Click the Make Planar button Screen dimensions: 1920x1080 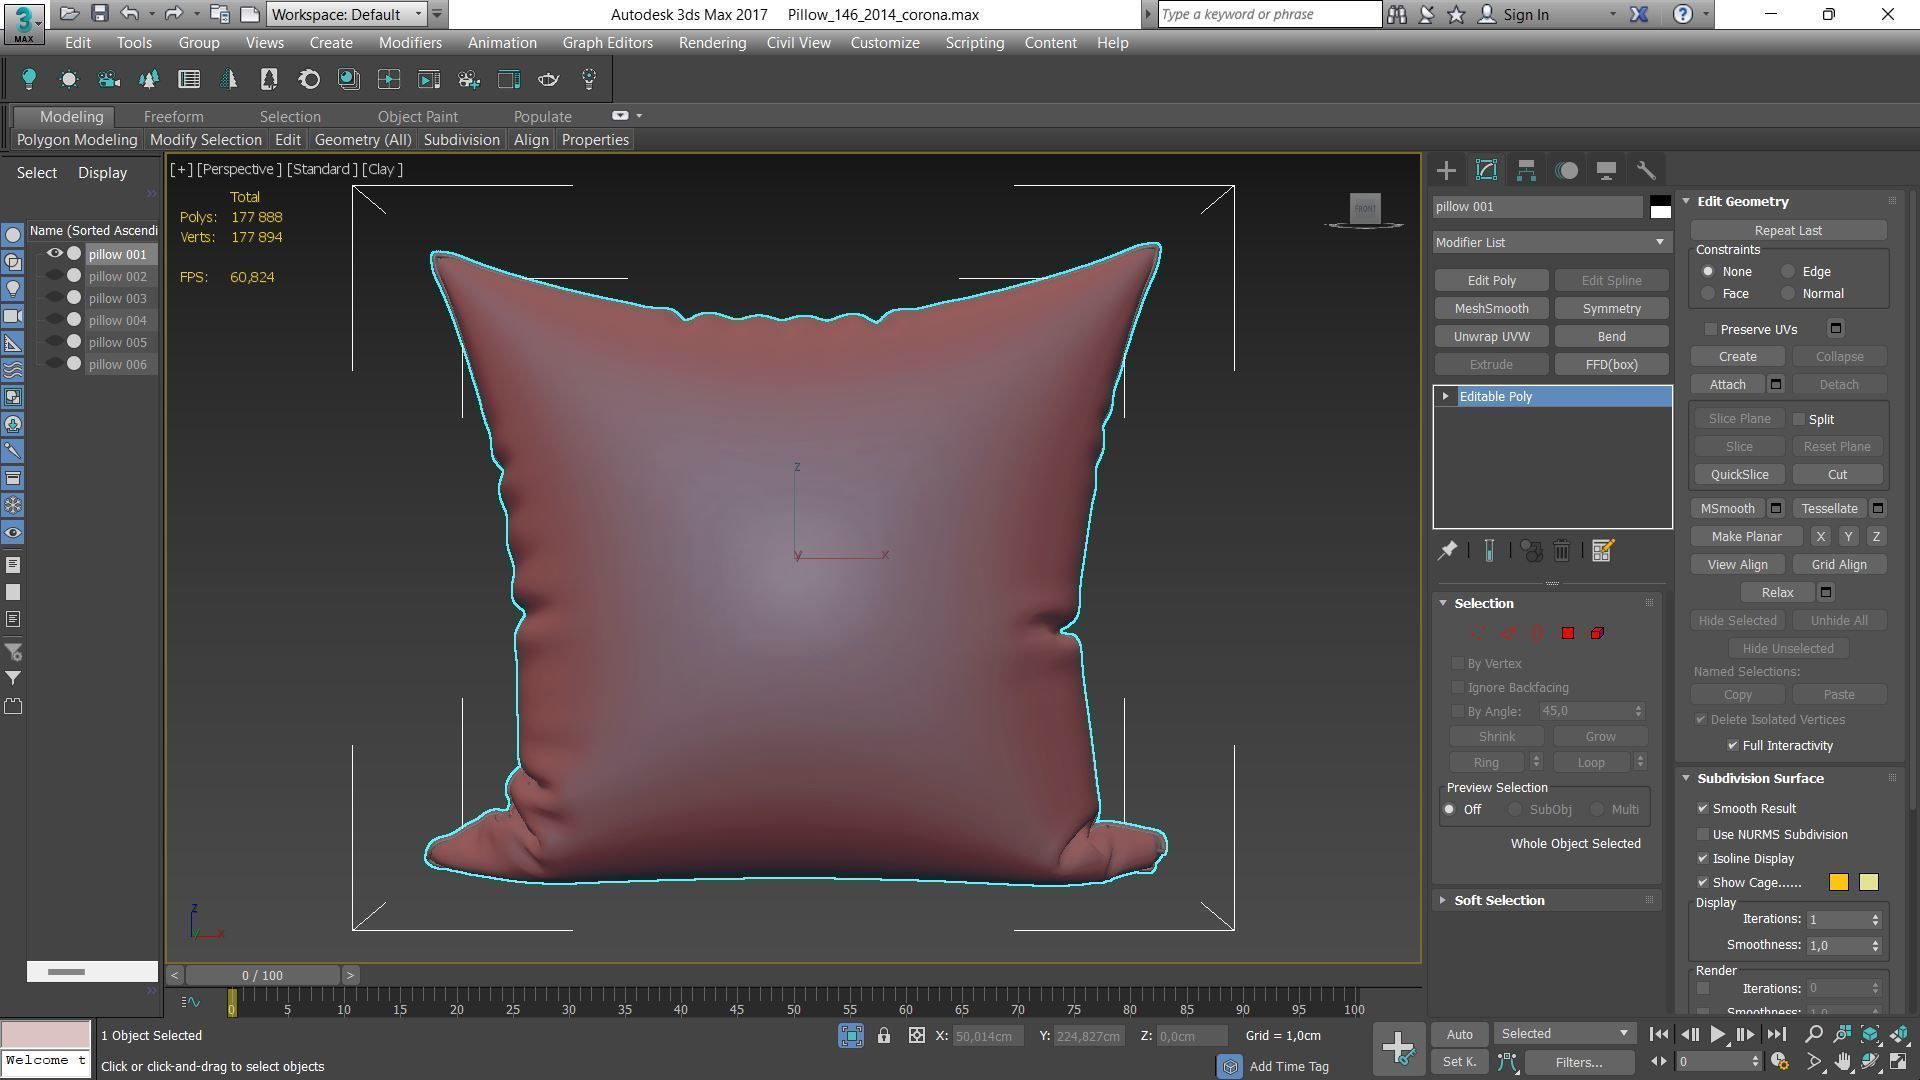click(x=1746, y=537)
